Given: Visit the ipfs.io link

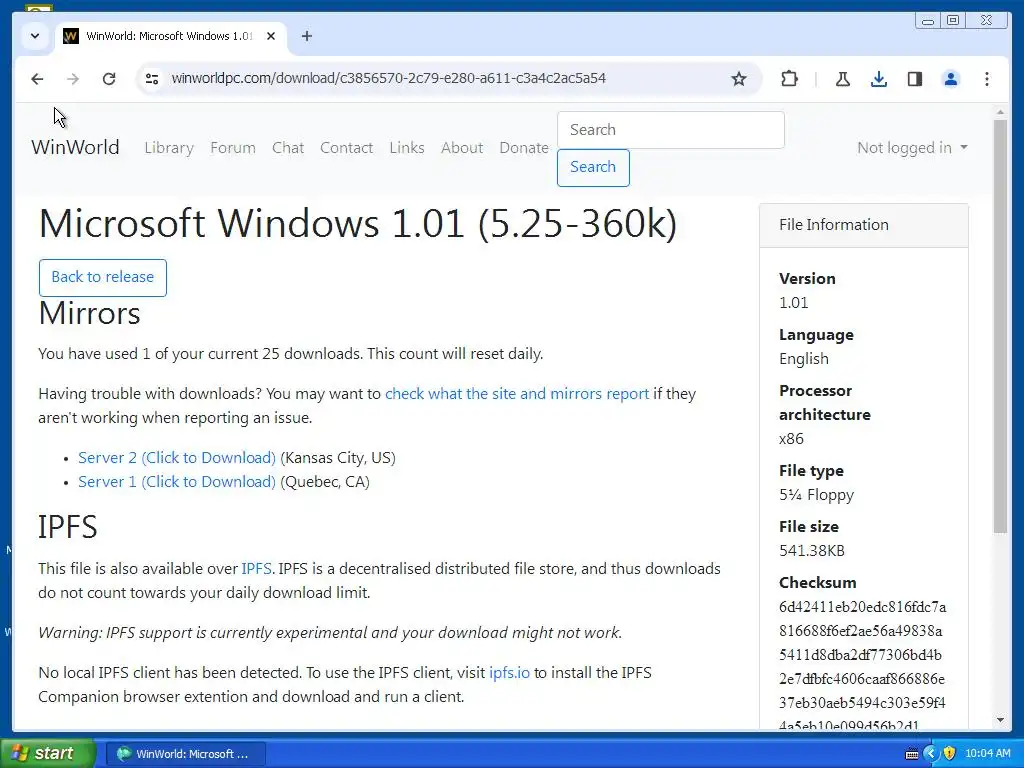Looking at the screenshot, I should point(509,673).
